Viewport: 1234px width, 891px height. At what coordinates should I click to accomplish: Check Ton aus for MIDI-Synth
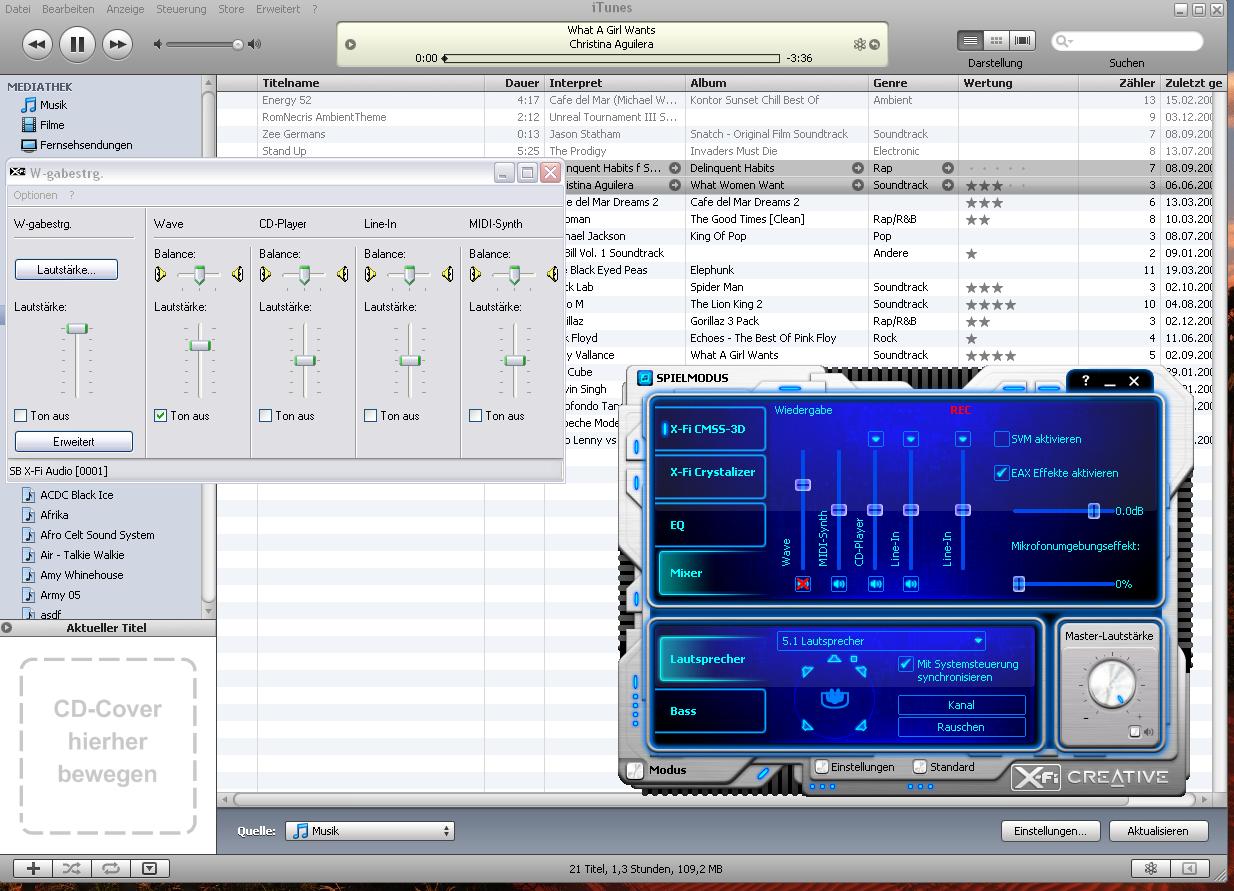click(x=476, y=416)
